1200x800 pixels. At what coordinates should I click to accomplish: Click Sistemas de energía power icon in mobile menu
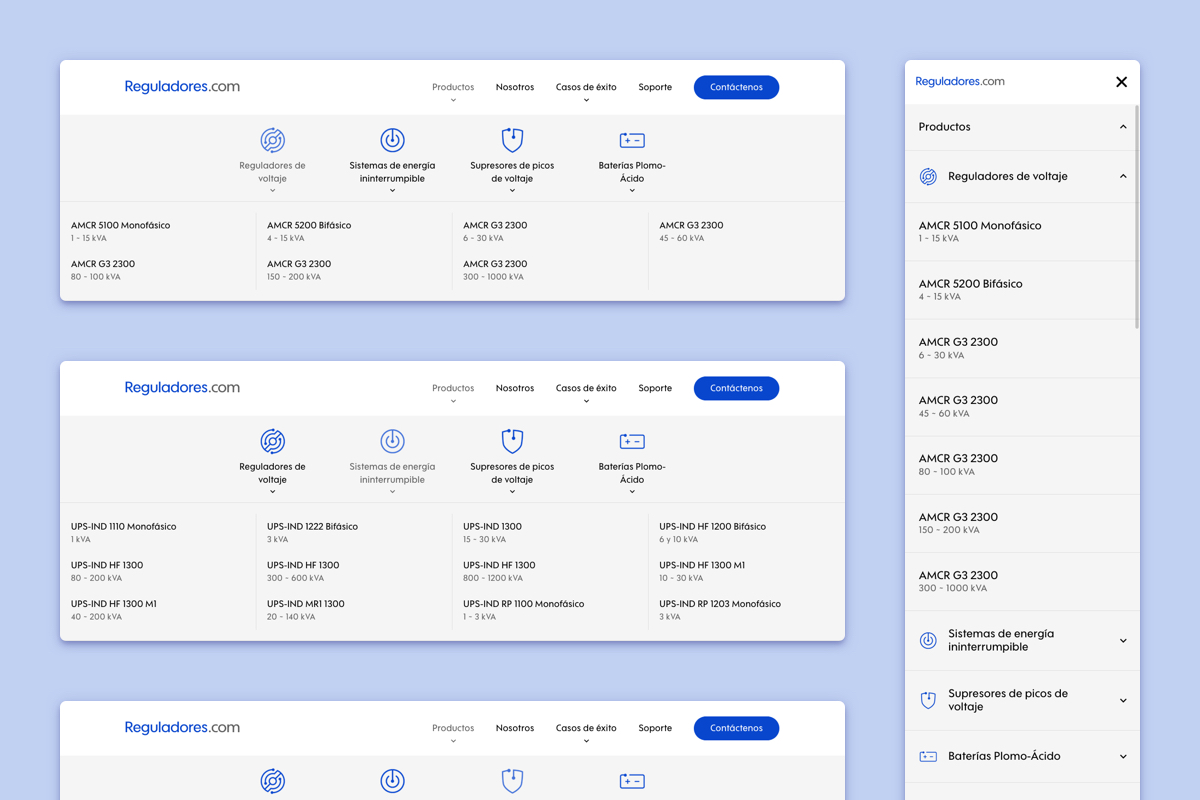(928, 640)
